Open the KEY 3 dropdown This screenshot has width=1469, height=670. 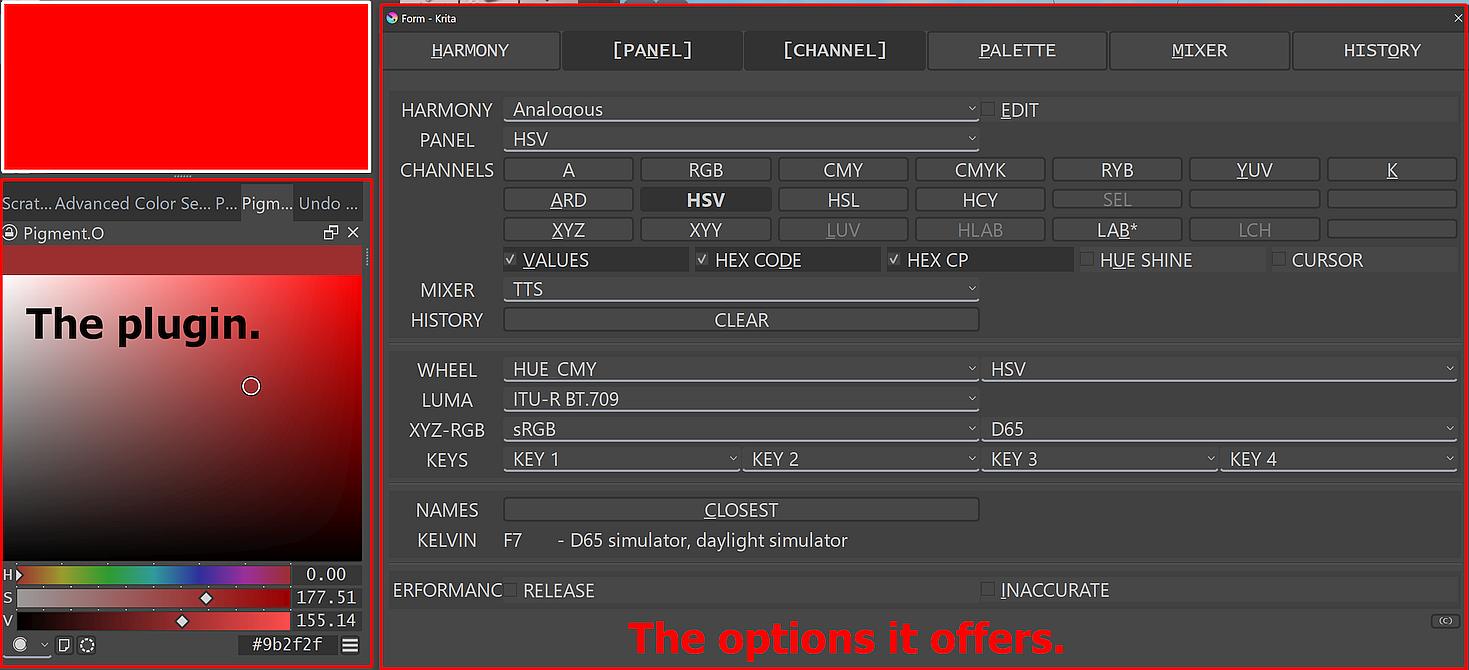coord(1100,460)
